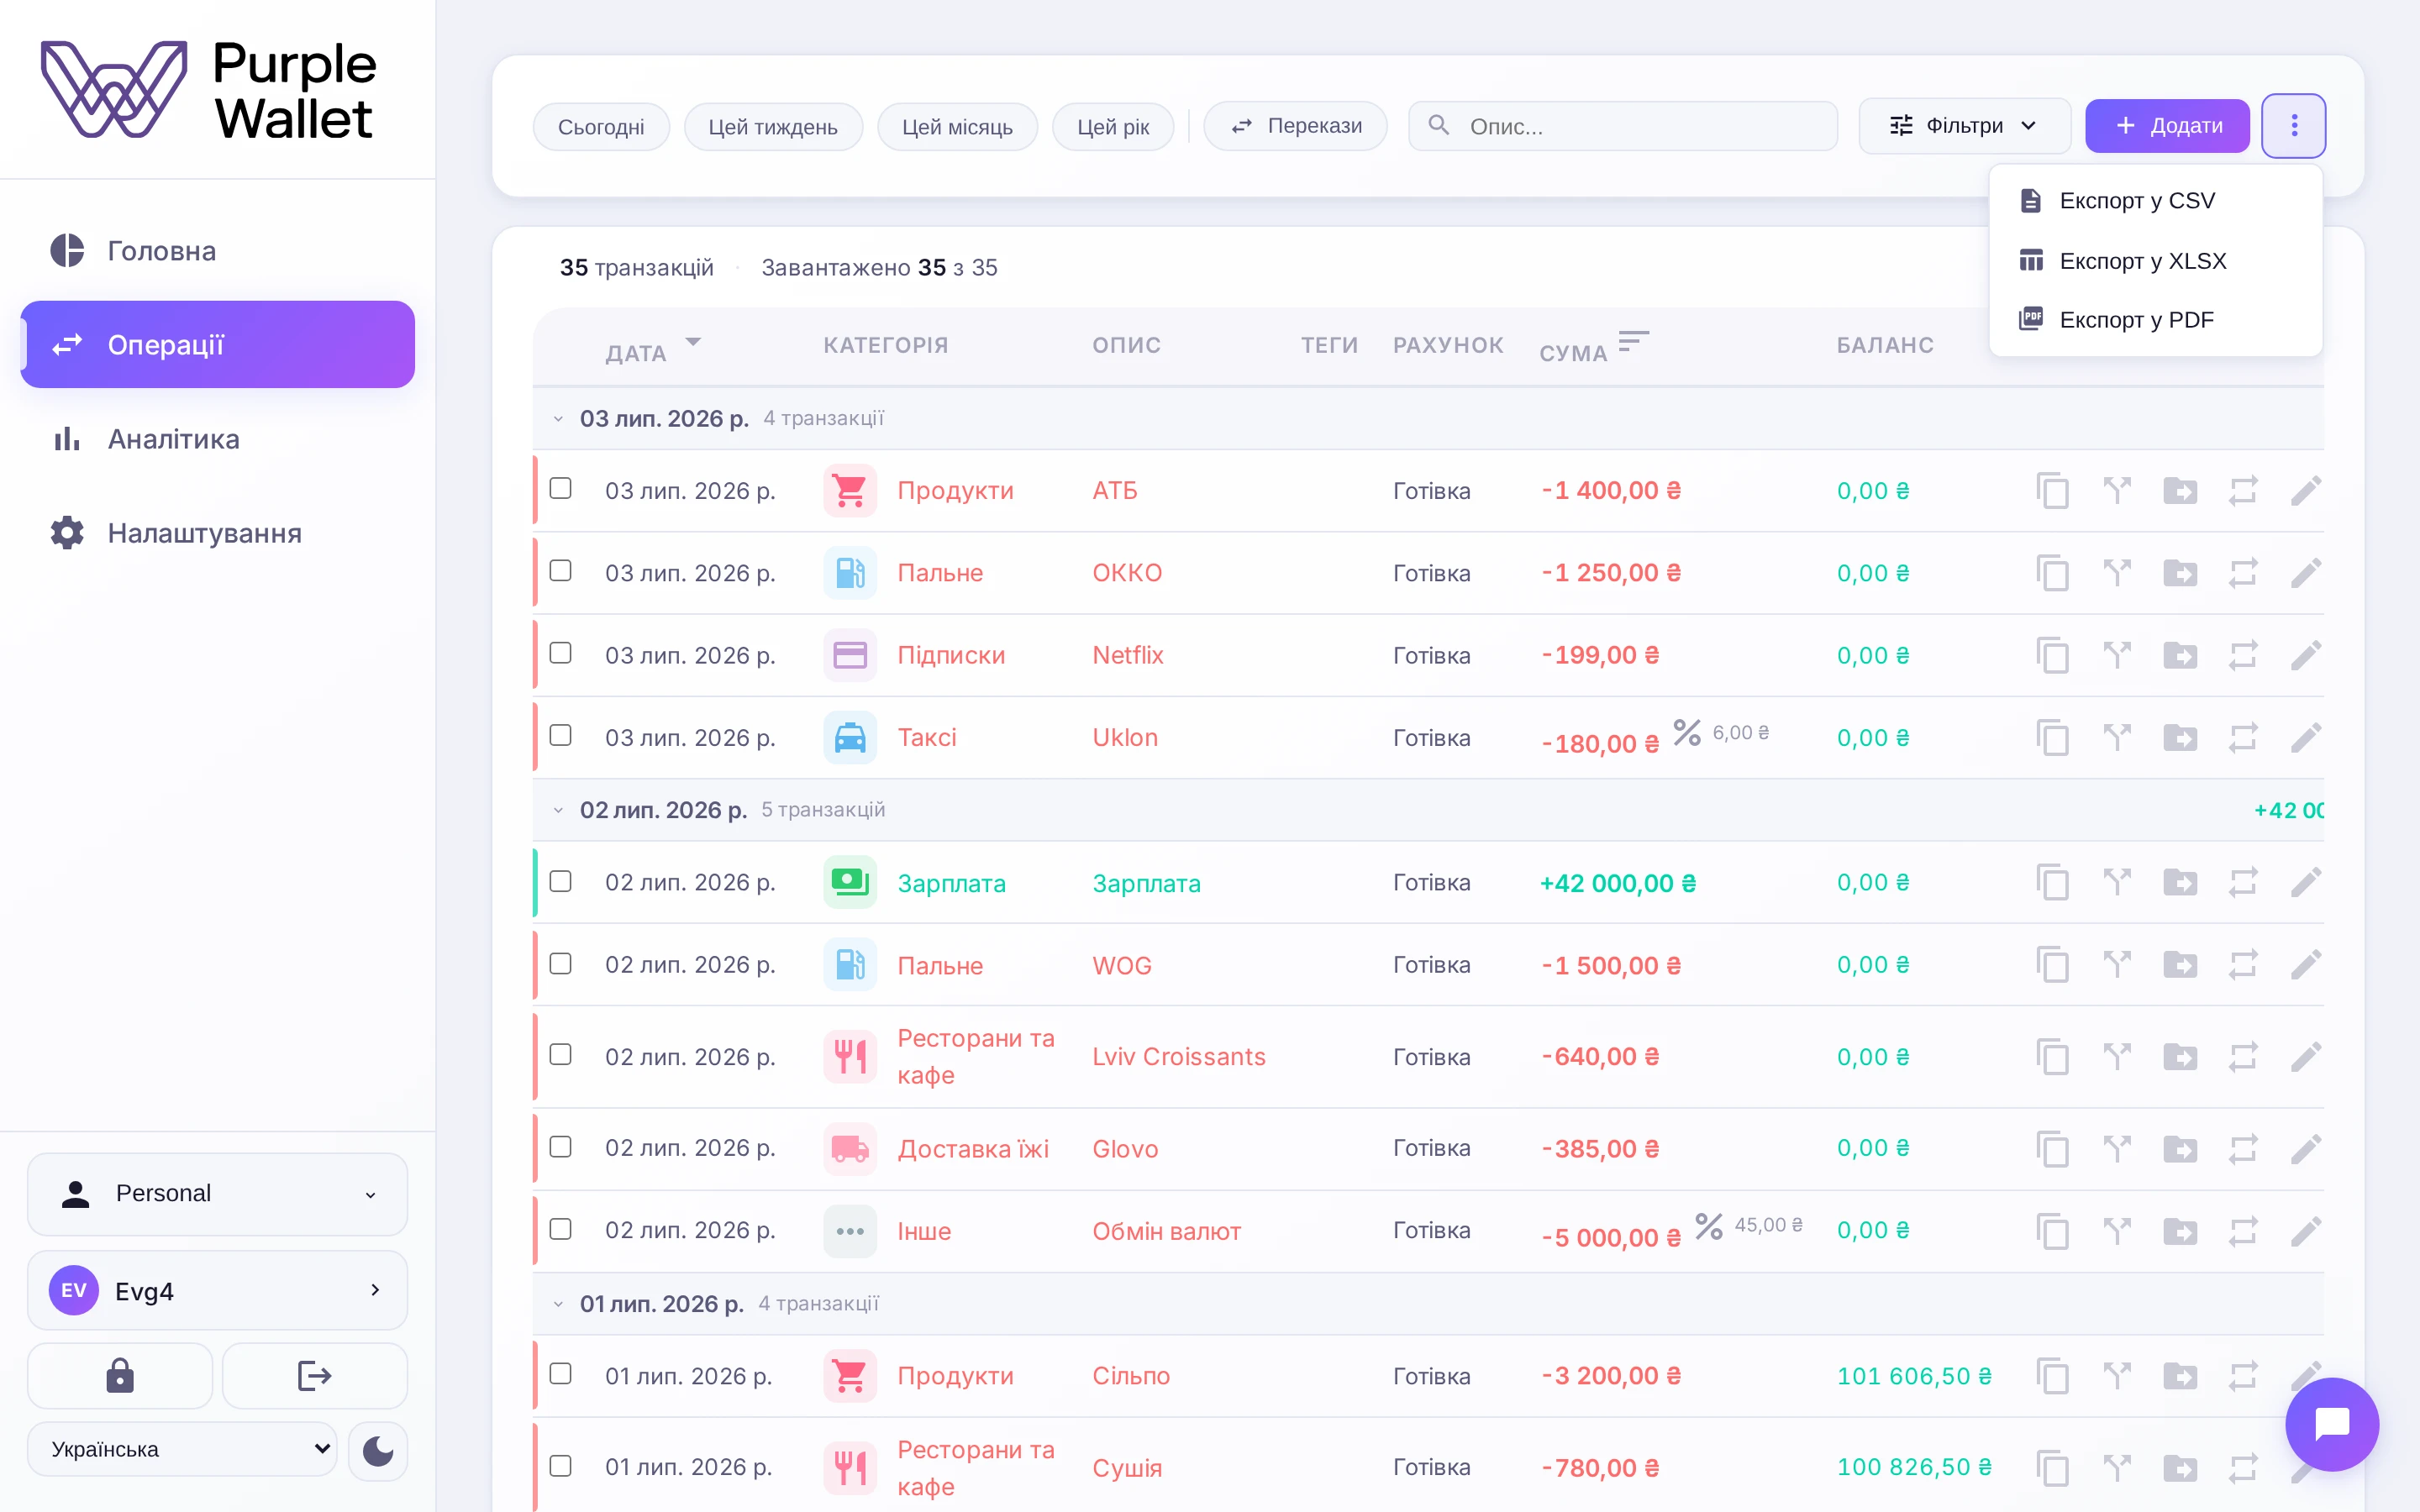
Task: Click the Додати button
Action: tap(2167, 126)
